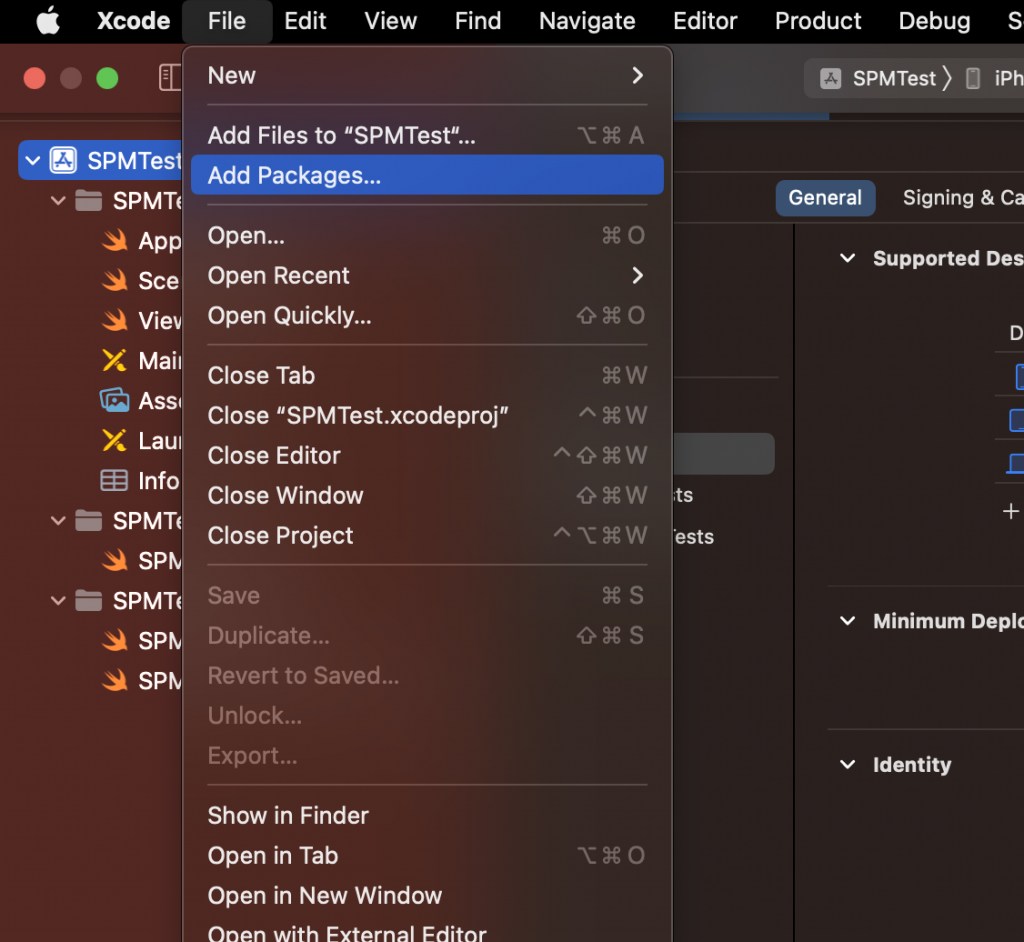The height and width of the screenshot is (942, 1024).
Task: Choose Close Window
Action: tap(427, 495)
